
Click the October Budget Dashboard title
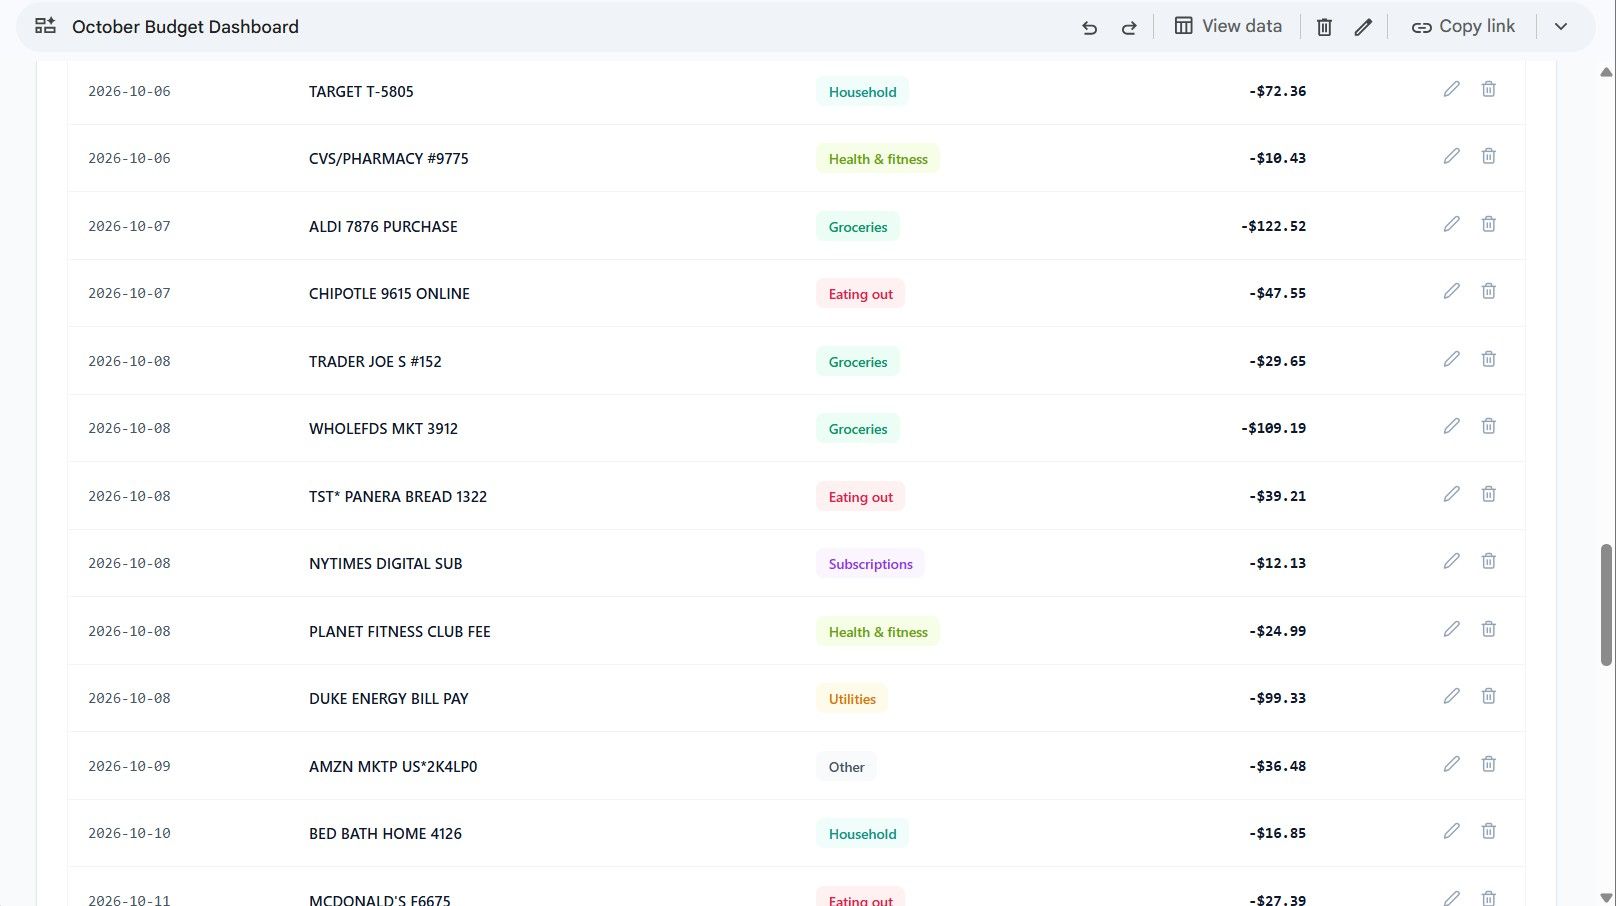(185, 27)
